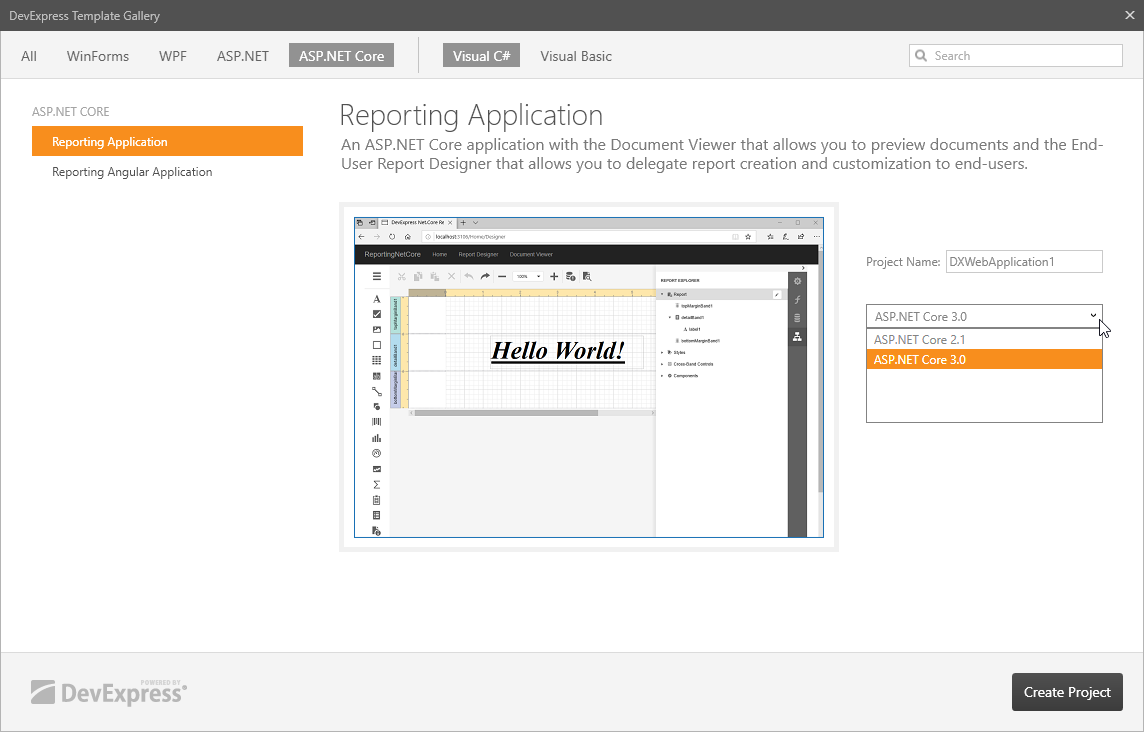1144x732 pixels.
Task: Go to the ASP.NET tab
Action: [x=243, y=56]
